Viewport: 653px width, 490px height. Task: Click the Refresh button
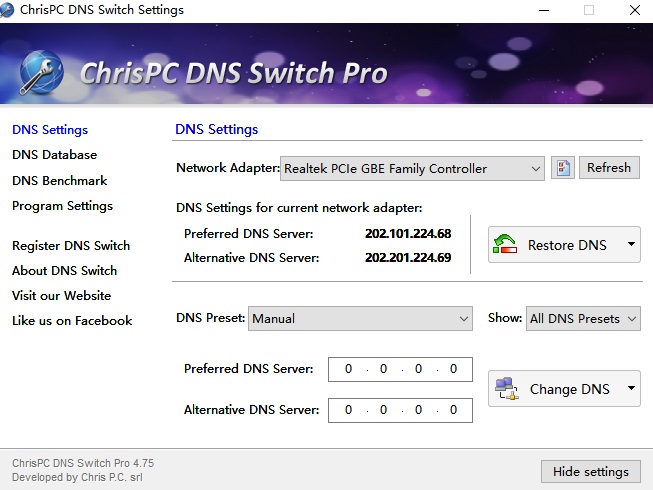[x=609, y=168]
